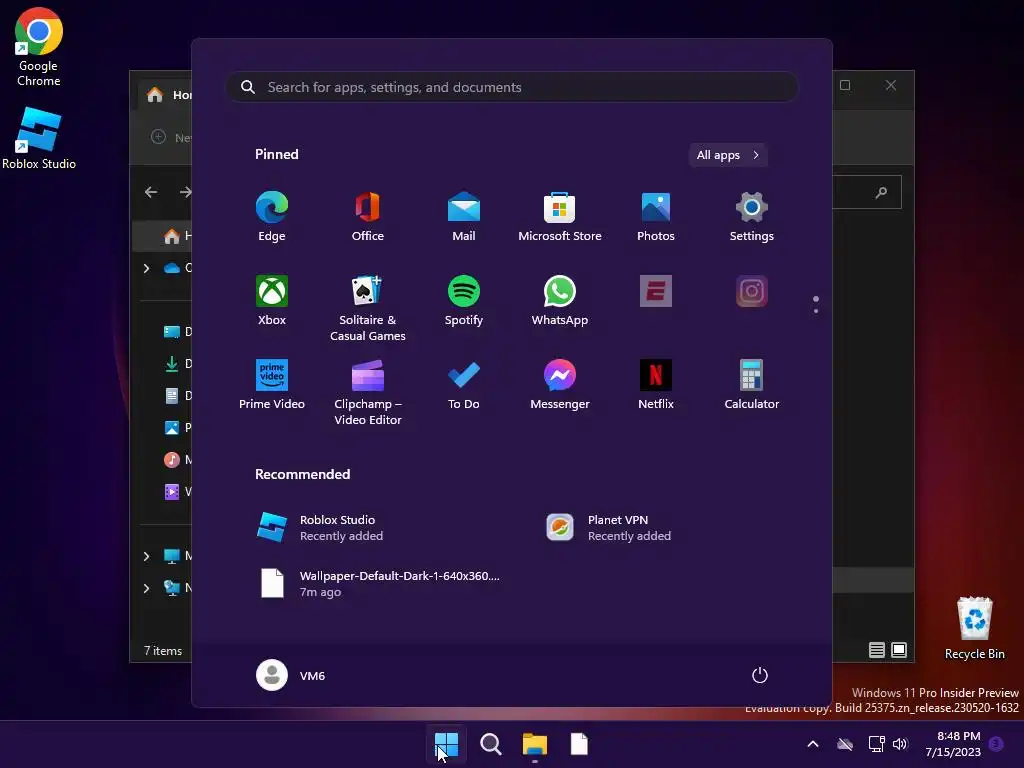Click Forward arrow in File Explorer

(x=185, y=192)
